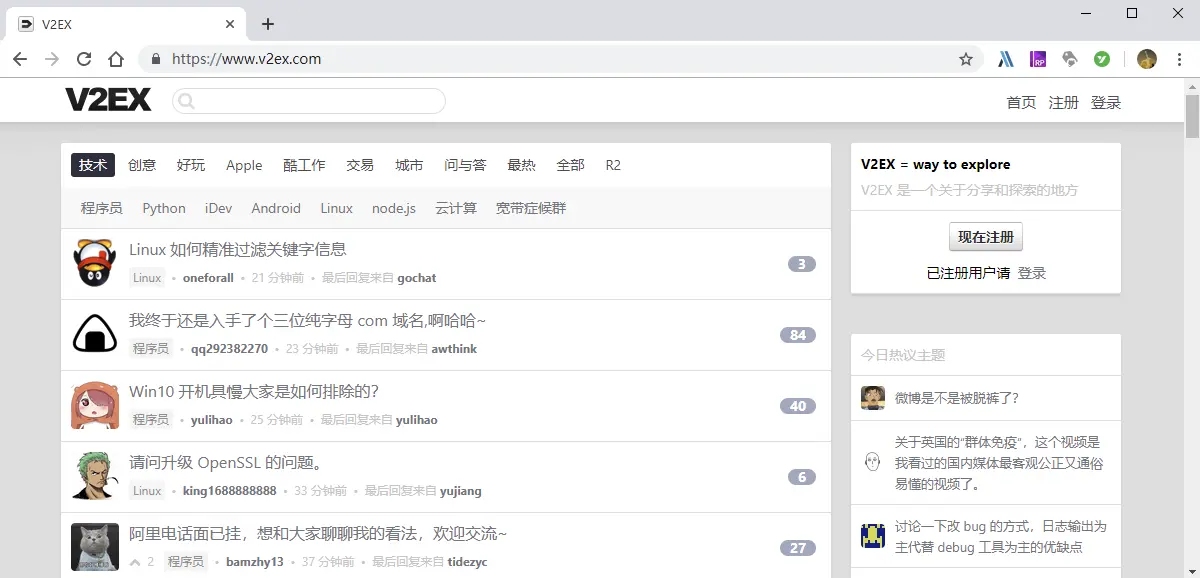Click reply count badge 27

[798, 548]
